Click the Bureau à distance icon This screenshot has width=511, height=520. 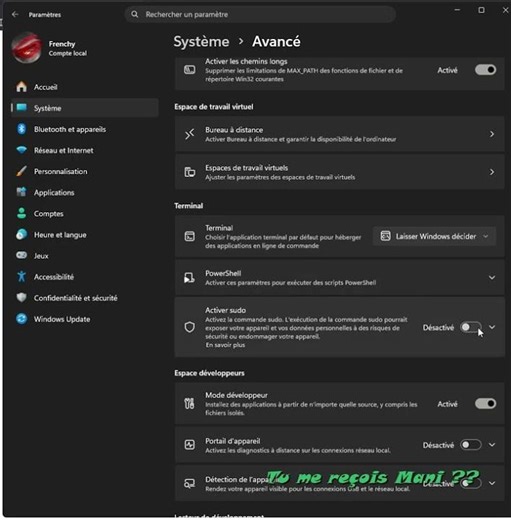190,134
